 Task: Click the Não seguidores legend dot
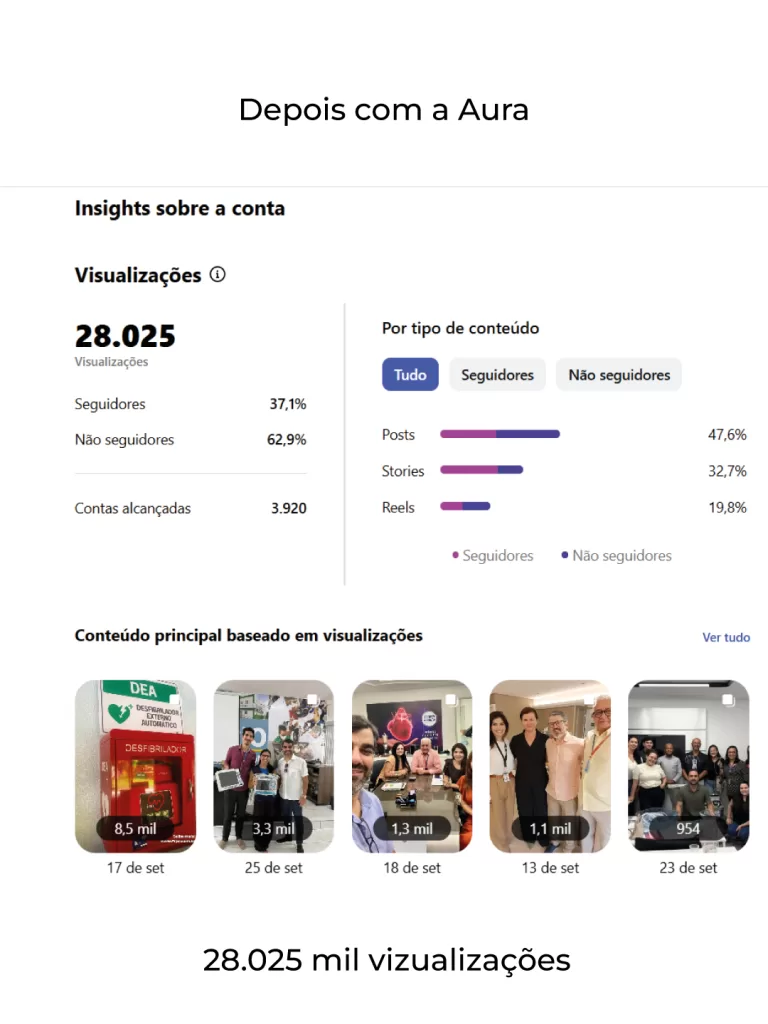565,555
